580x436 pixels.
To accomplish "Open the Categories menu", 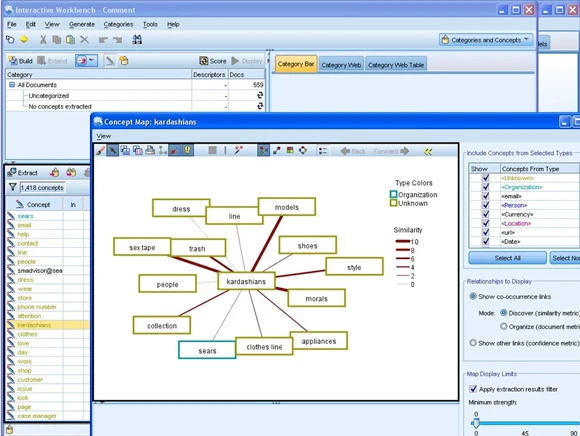I will [118, 24].
